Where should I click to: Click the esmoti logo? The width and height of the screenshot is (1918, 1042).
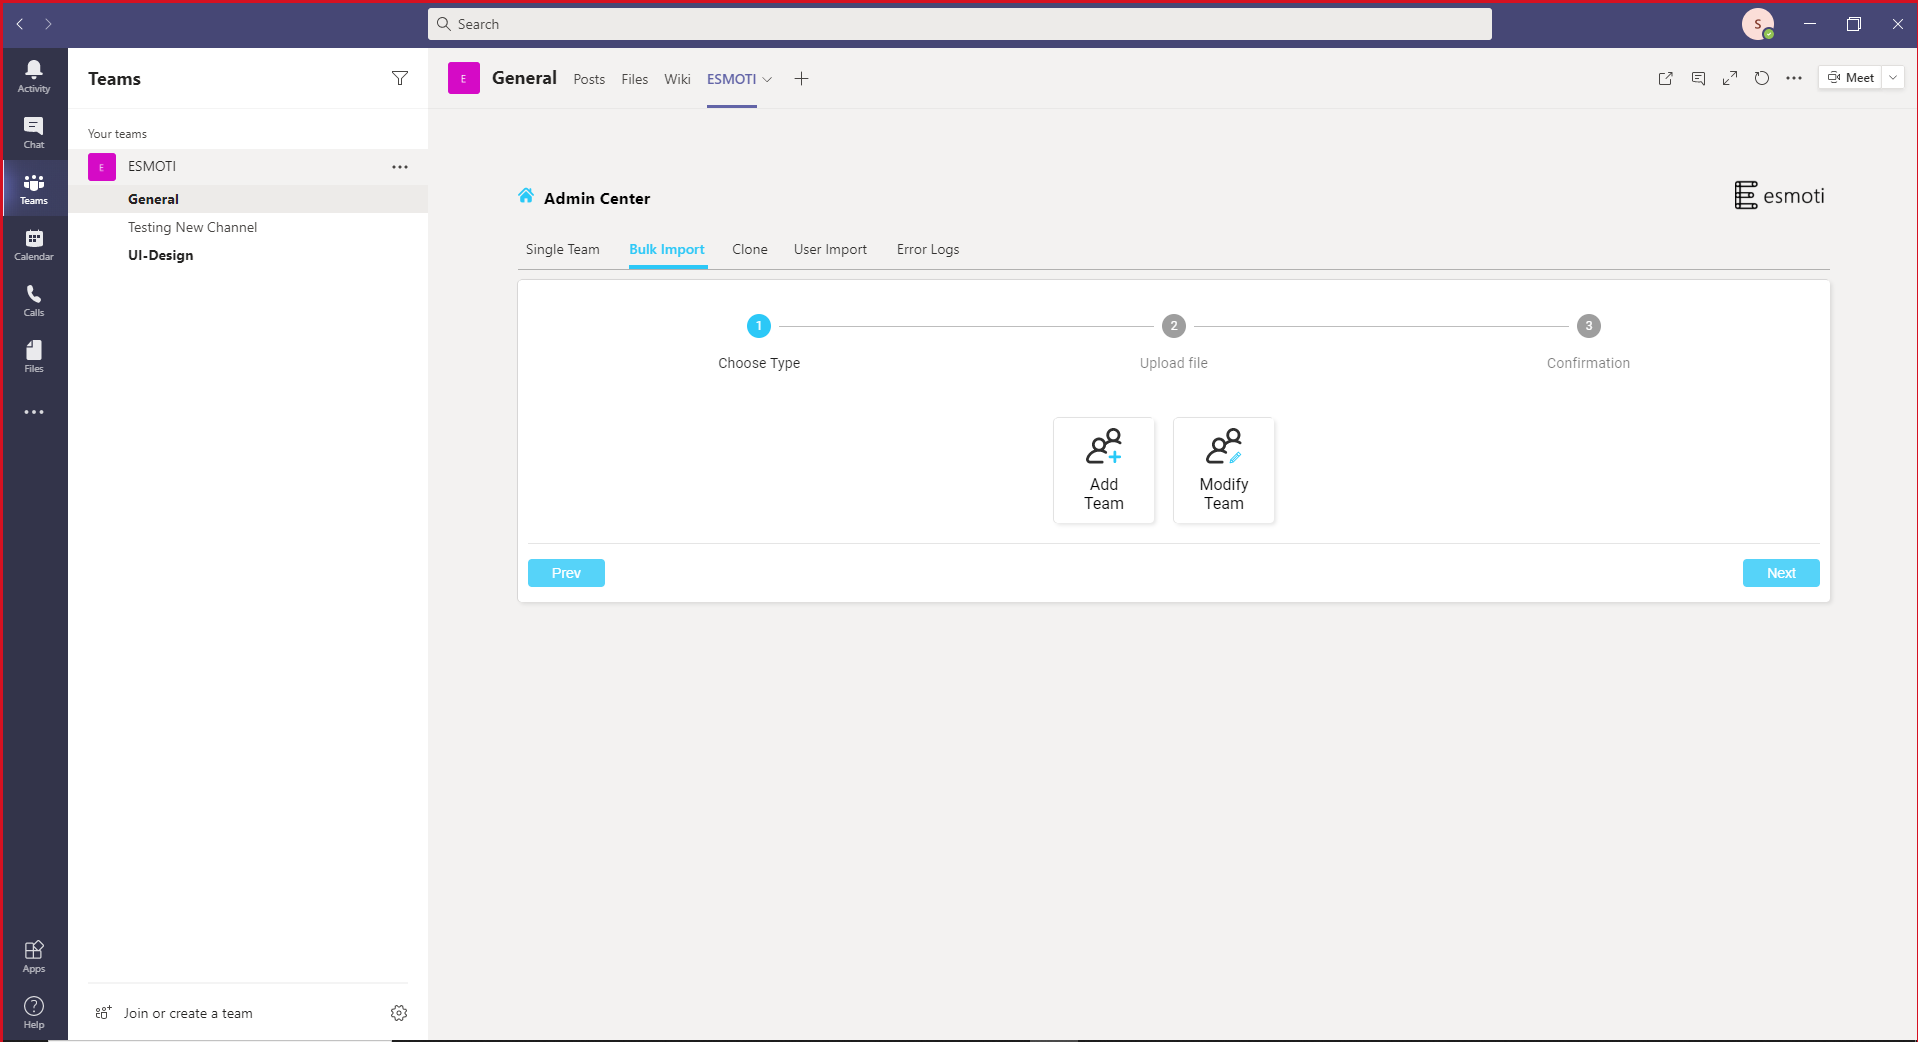pos(1780,196)
